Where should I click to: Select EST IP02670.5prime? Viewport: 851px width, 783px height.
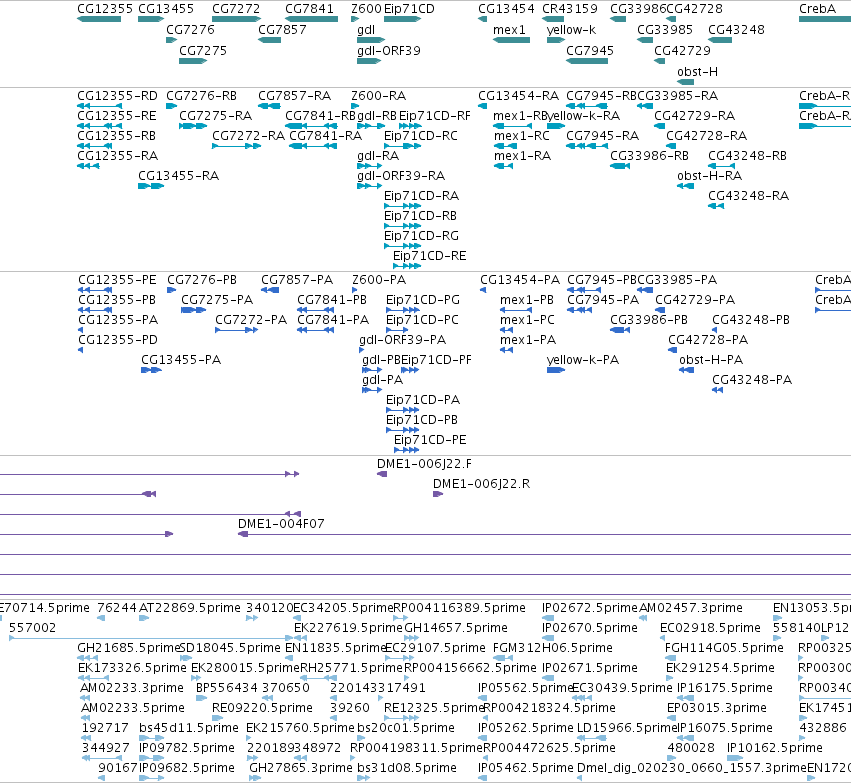tap(589, 628)
